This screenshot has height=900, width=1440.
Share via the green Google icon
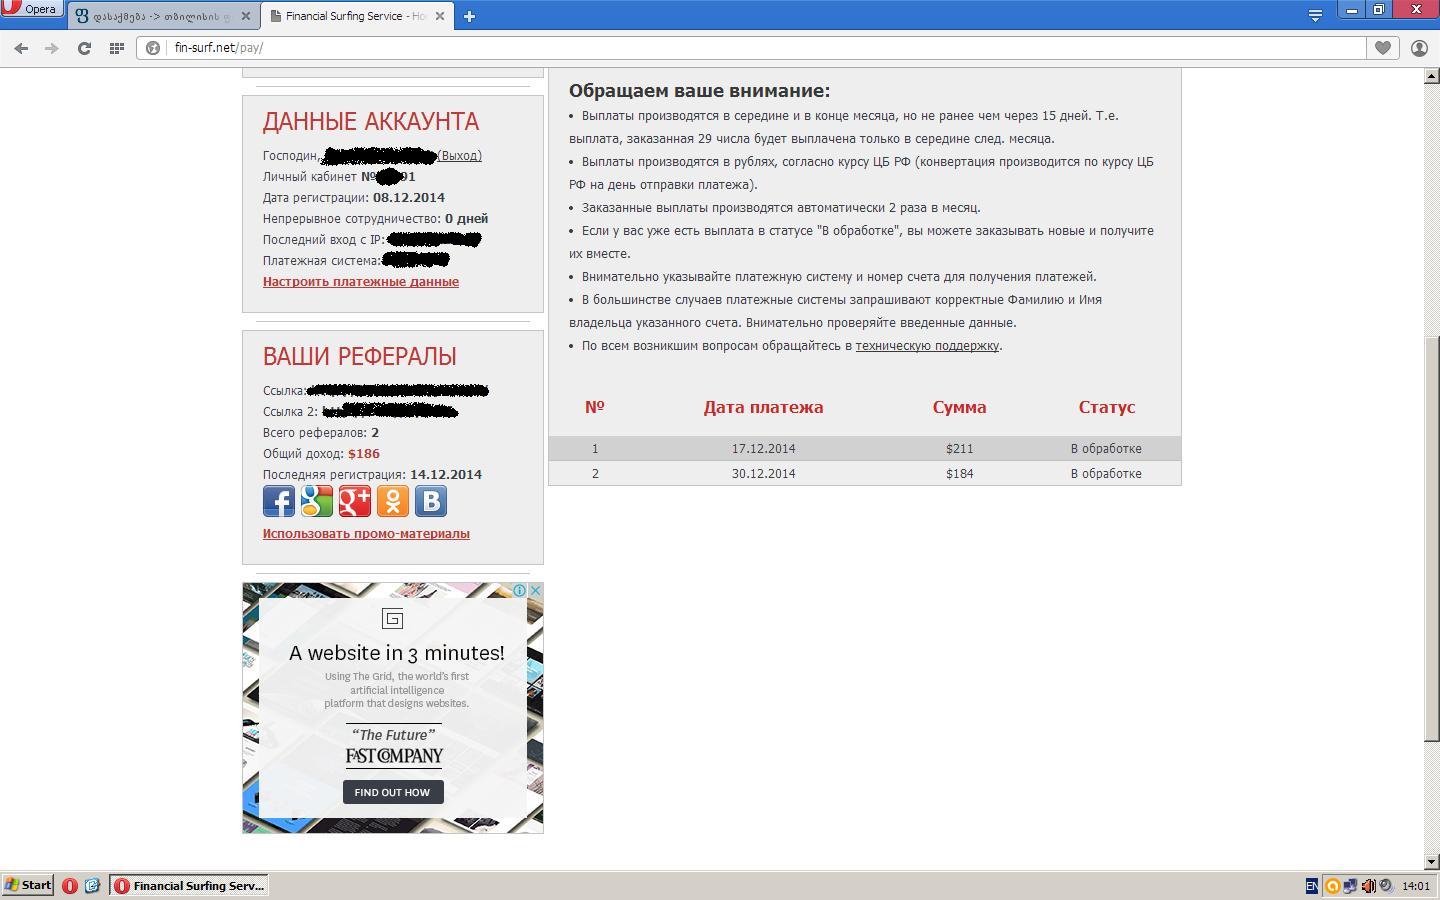coord(317,501)
